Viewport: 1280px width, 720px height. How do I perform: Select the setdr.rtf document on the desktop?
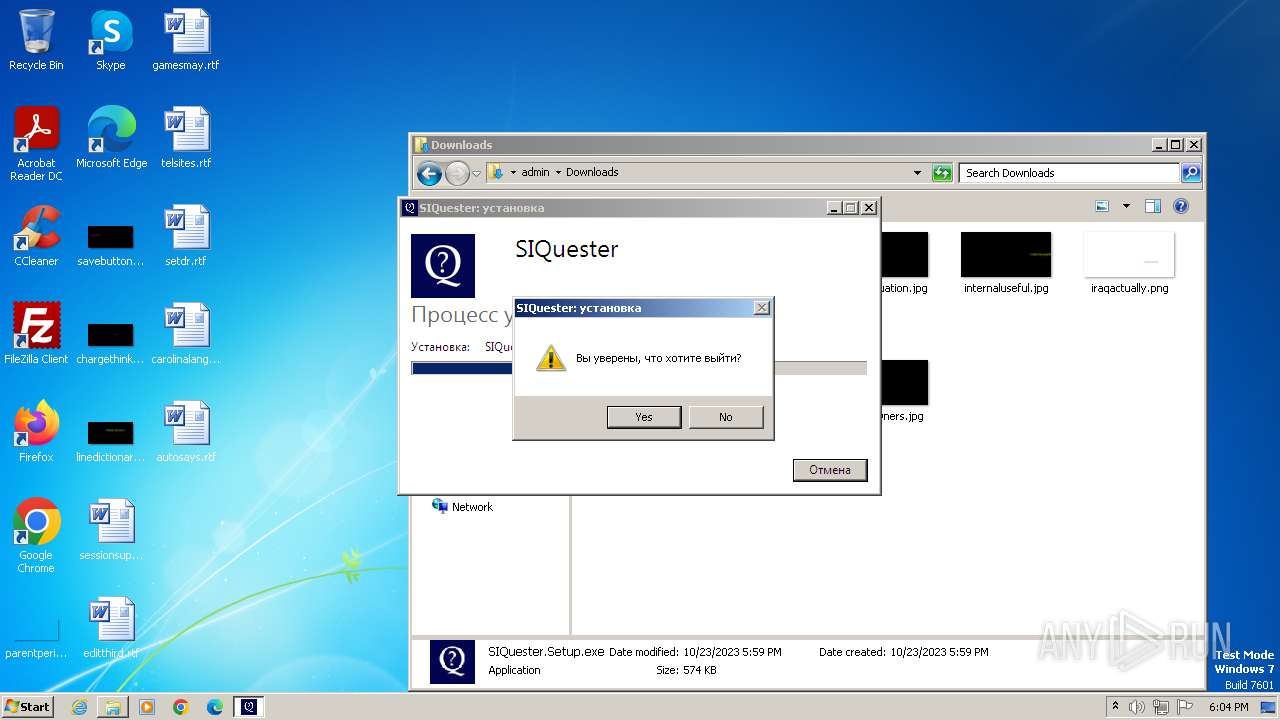(x=186, y=236)
